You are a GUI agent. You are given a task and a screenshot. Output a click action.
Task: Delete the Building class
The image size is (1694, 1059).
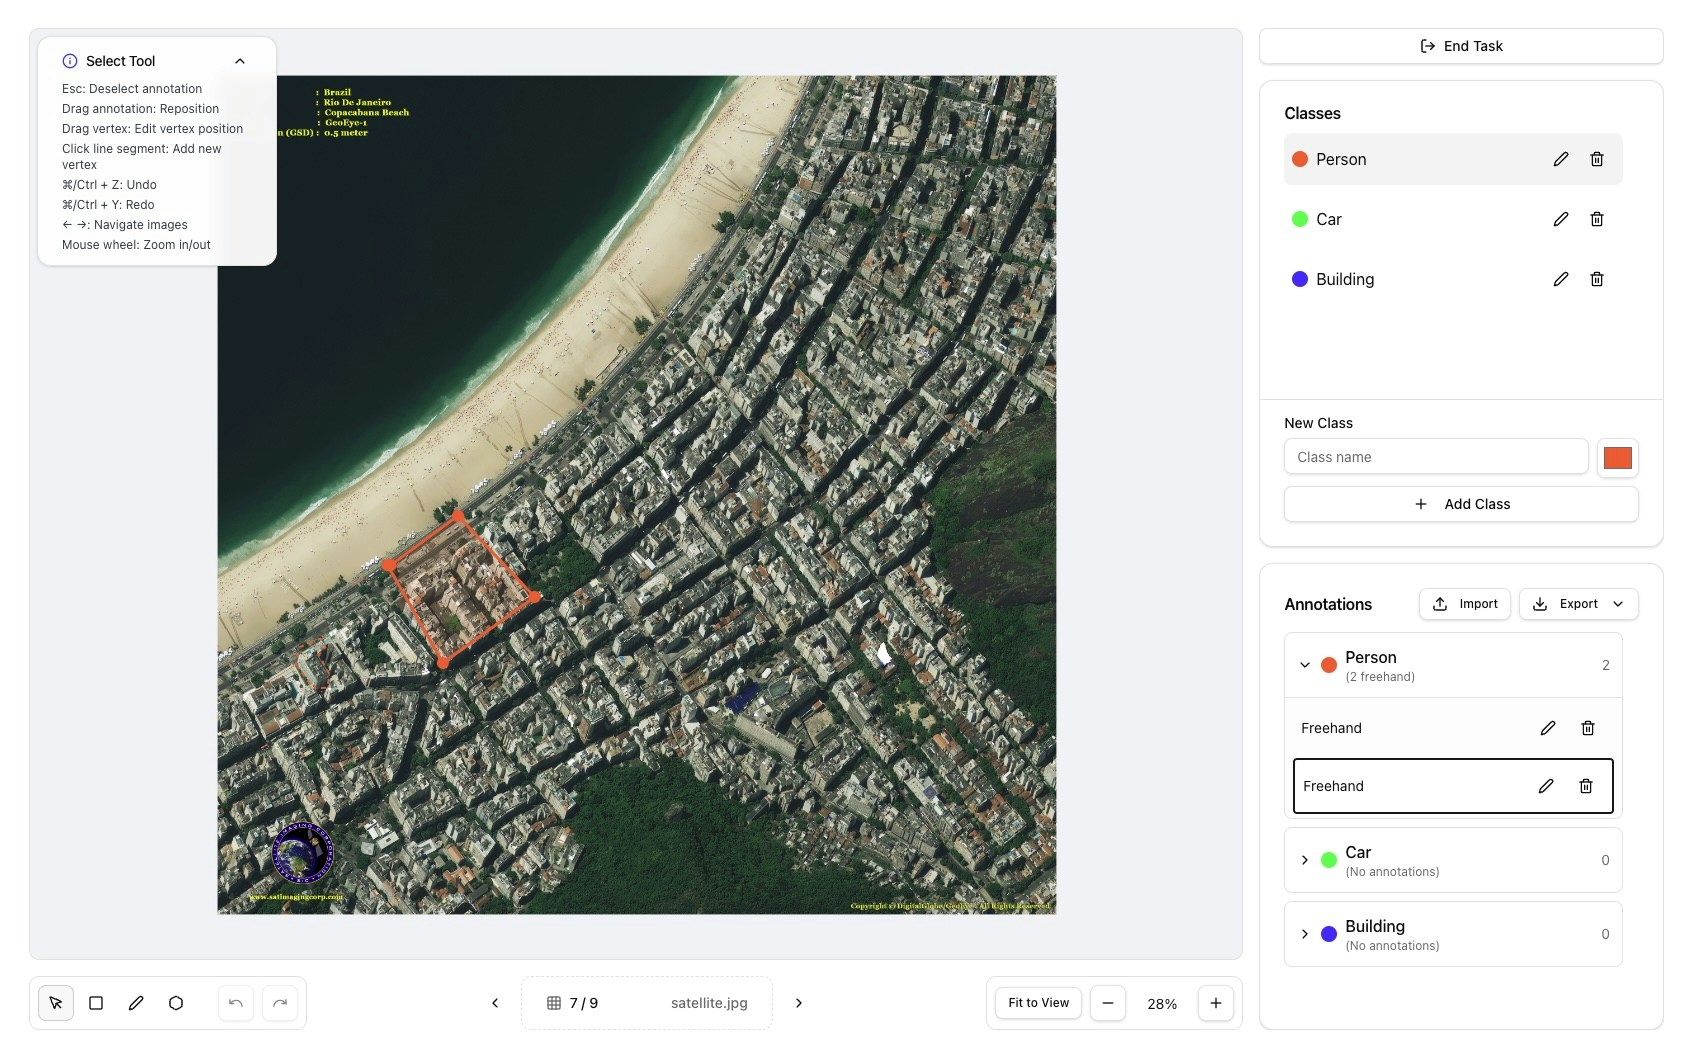point(1597,279)
